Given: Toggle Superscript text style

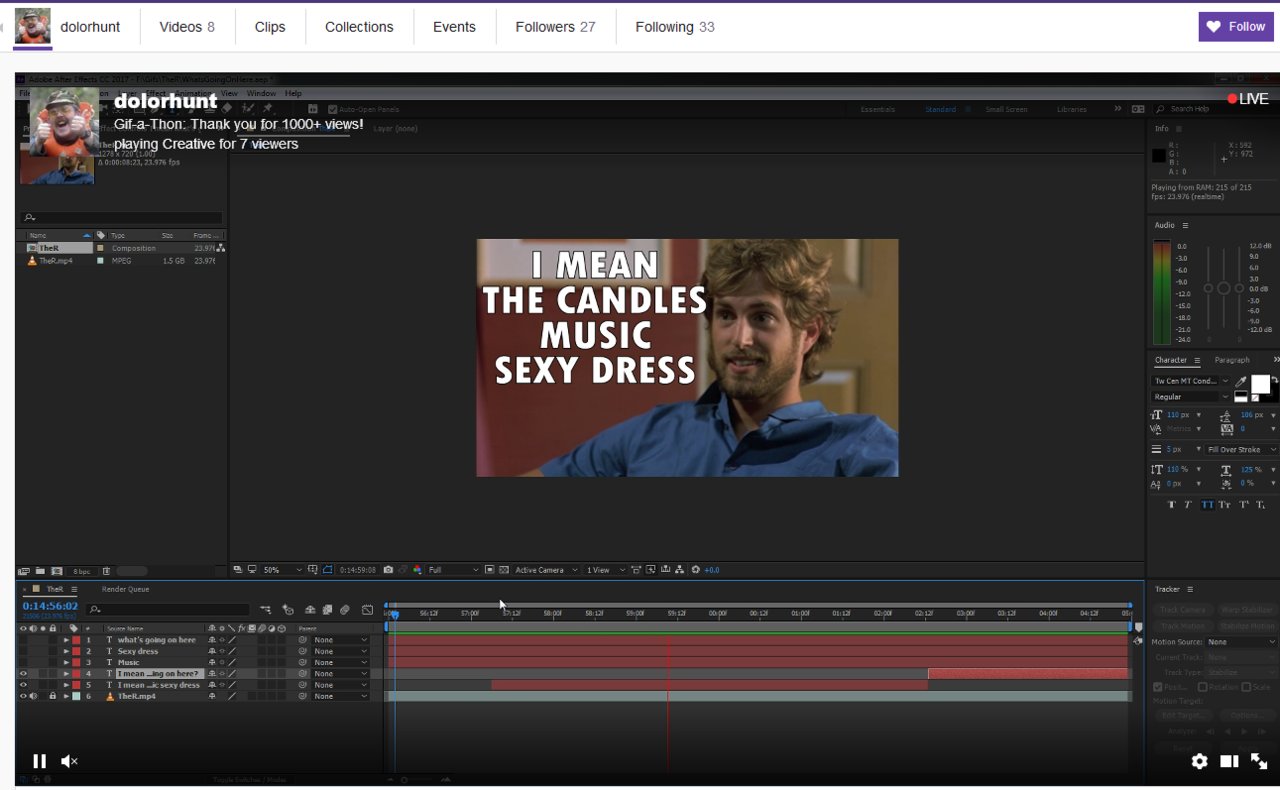Looking at the screenshot, I should tap(1244, 505).
